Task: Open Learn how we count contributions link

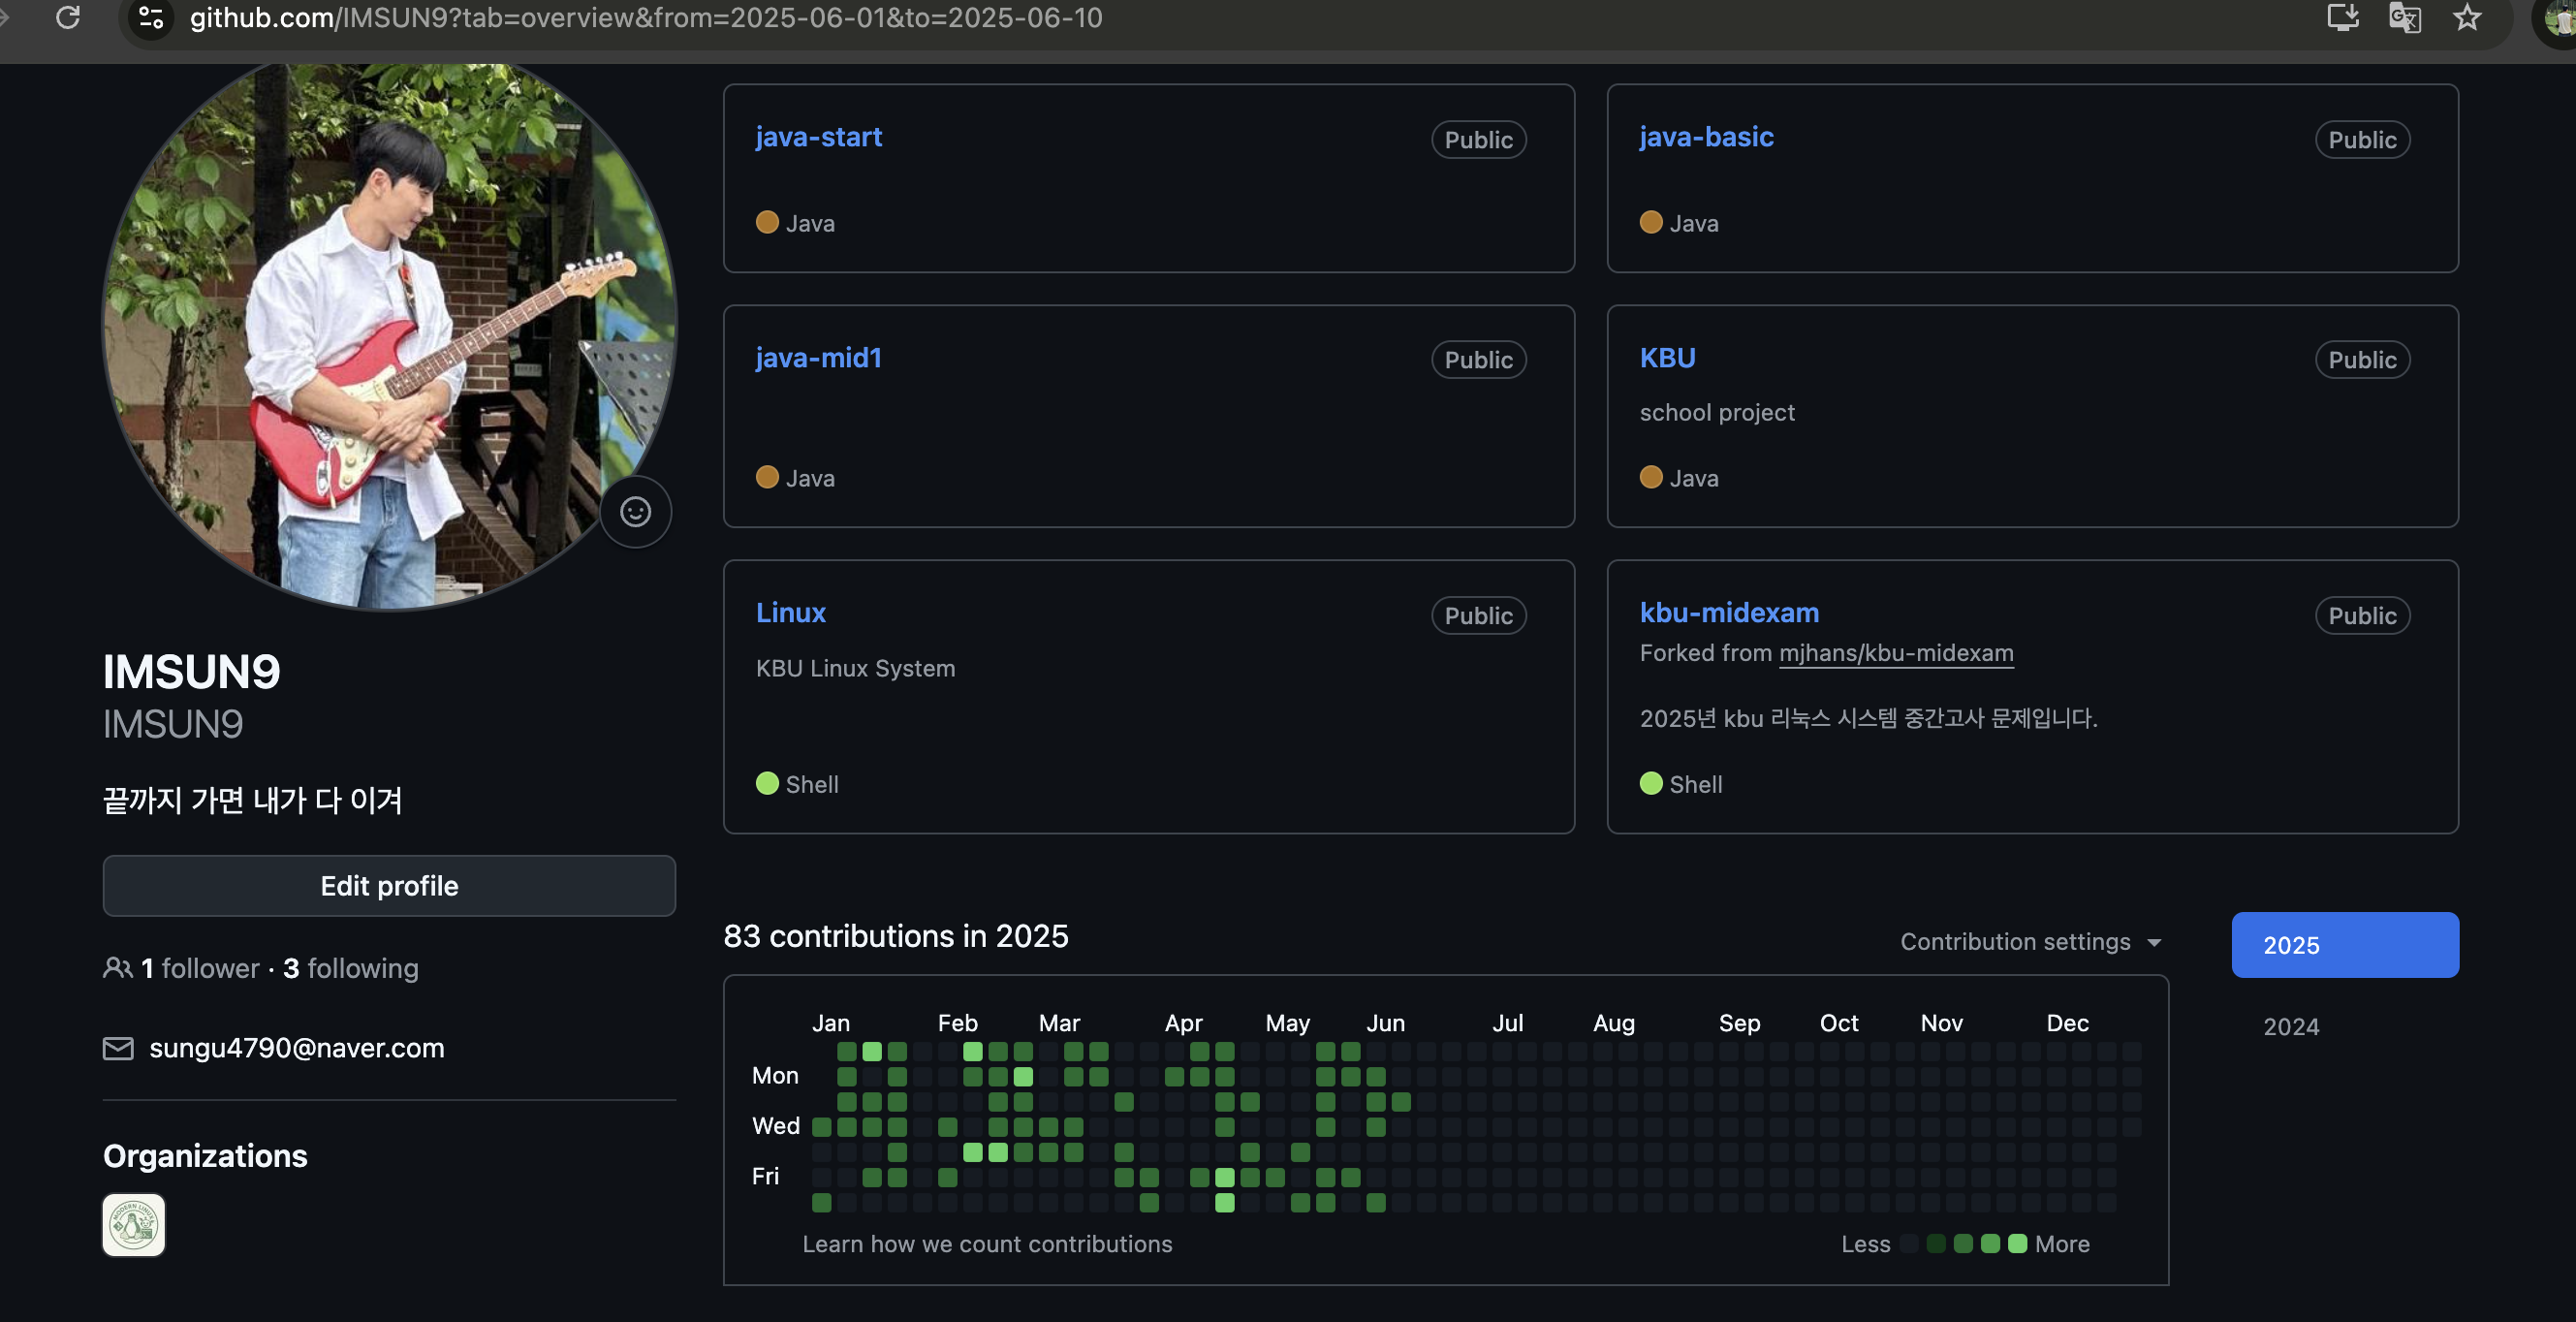Action: (x=986, y=1243)
